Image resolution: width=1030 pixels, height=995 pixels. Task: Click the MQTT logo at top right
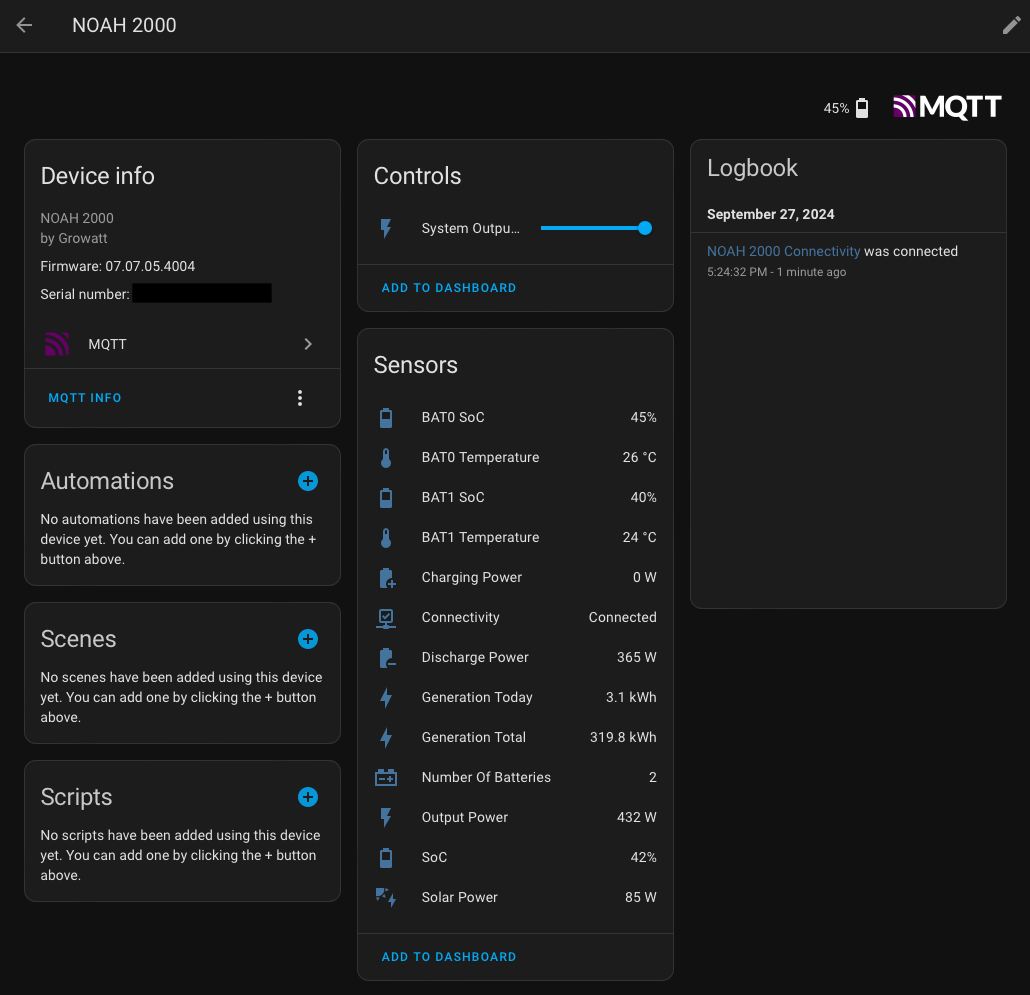(x=947, y=107)
